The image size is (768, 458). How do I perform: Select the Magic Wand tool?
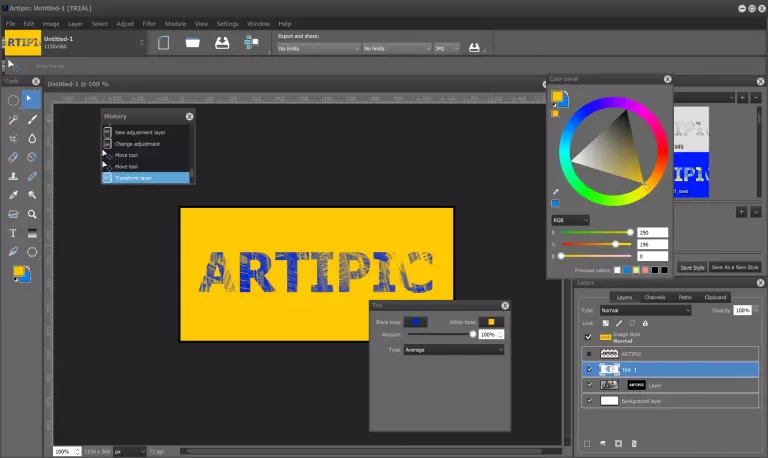(x=13, y=118)
